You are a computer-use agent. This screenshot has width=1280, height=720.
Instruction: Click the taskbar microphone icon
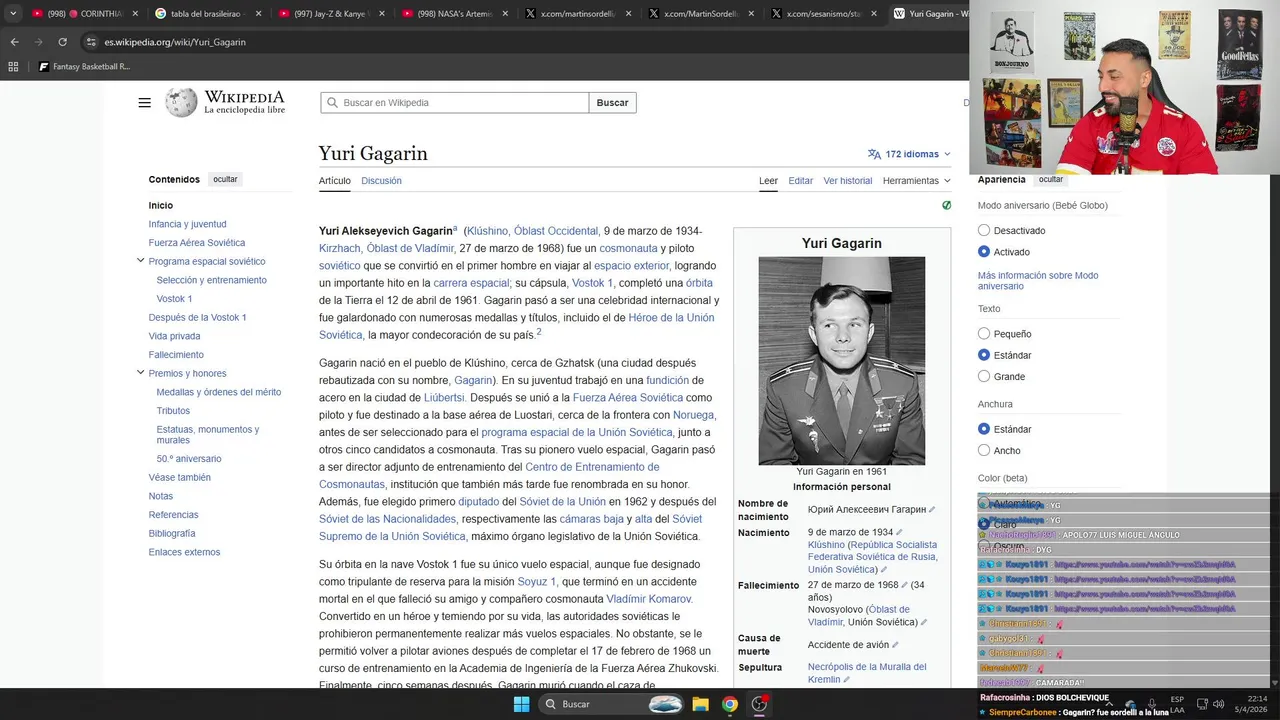coord(1152,704)
